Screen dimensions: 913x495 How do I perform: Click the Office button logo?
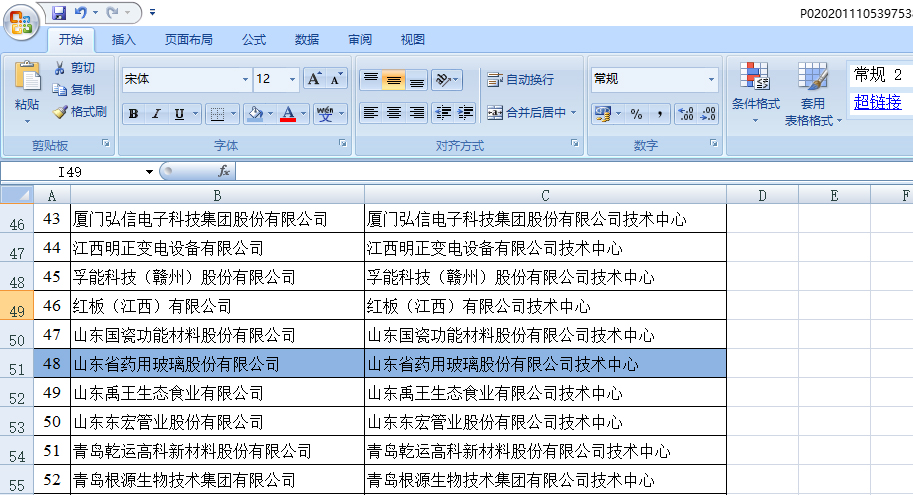coord(21,22)
